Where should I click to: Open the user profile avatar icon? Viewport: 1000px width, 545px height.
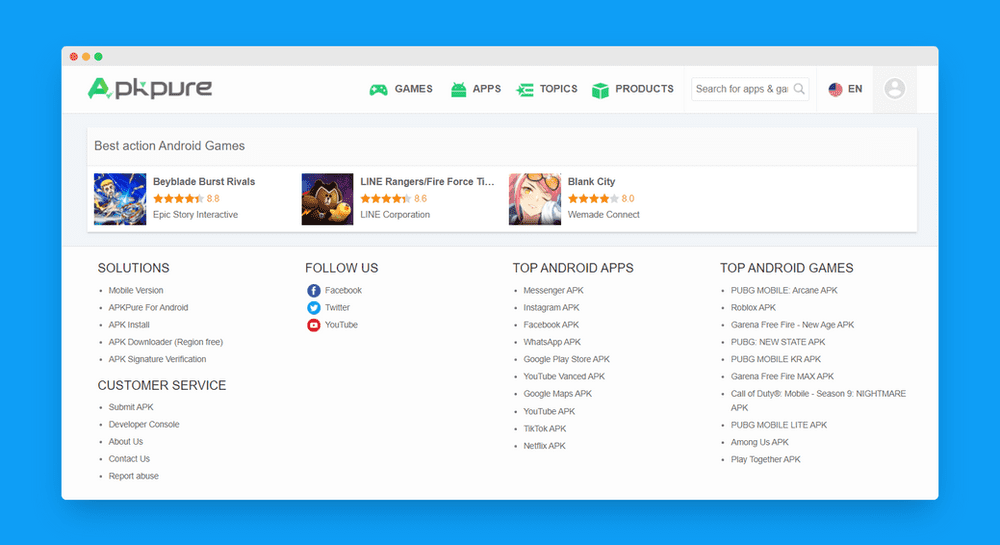tap(894, 89)
